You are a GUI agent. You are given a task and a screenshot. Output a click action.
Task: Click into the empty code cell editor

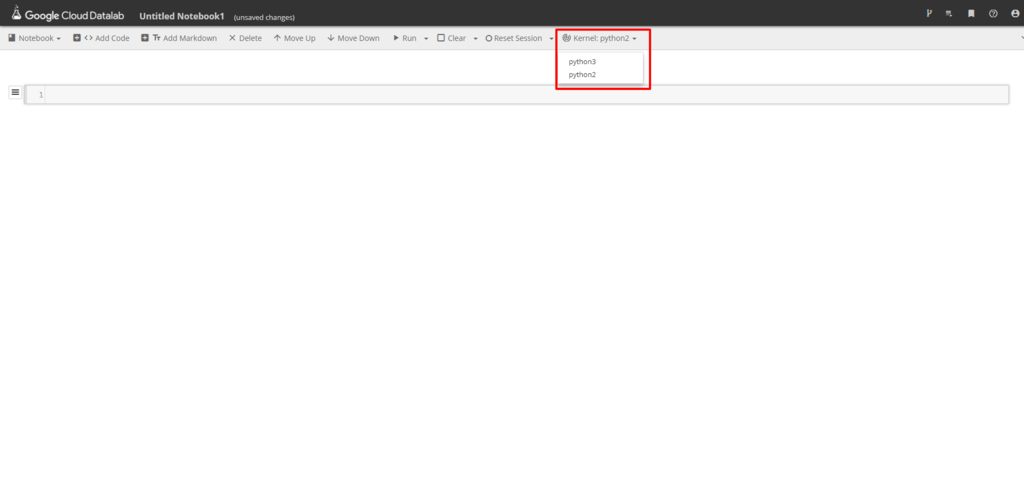click(526, 95)
